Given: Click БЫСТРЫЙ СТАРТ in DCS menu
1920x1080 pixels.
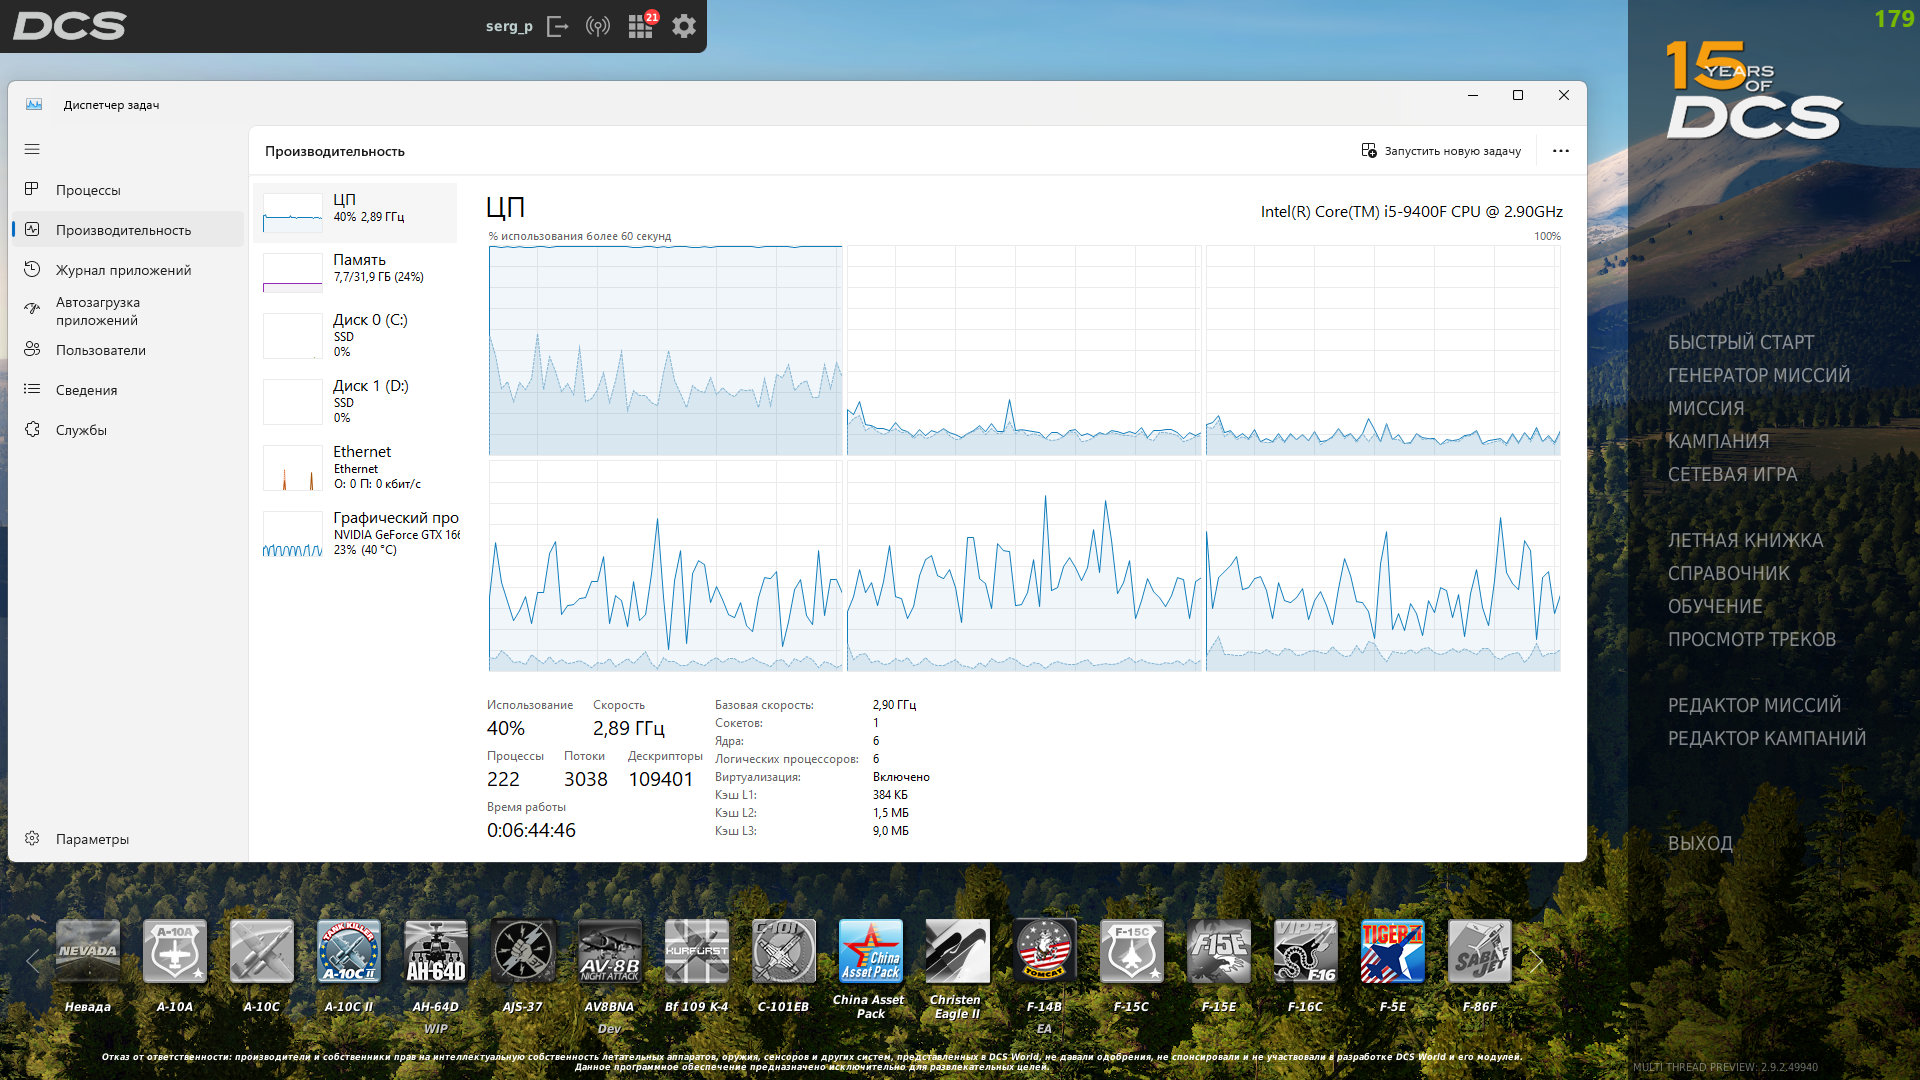Looking at the screenshot, I should coord(1740,343).
